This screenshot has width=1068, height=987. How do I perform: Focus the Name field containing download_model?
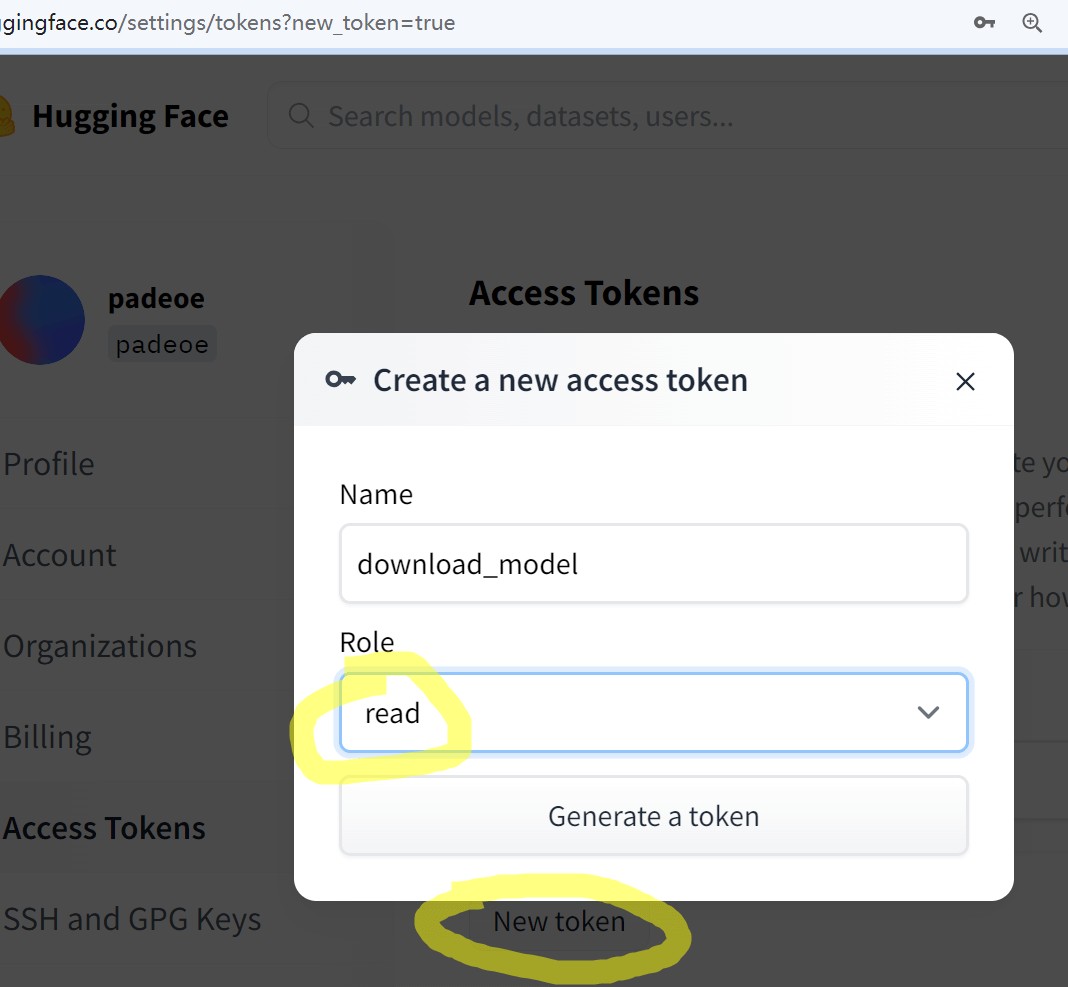pos(653,564)
